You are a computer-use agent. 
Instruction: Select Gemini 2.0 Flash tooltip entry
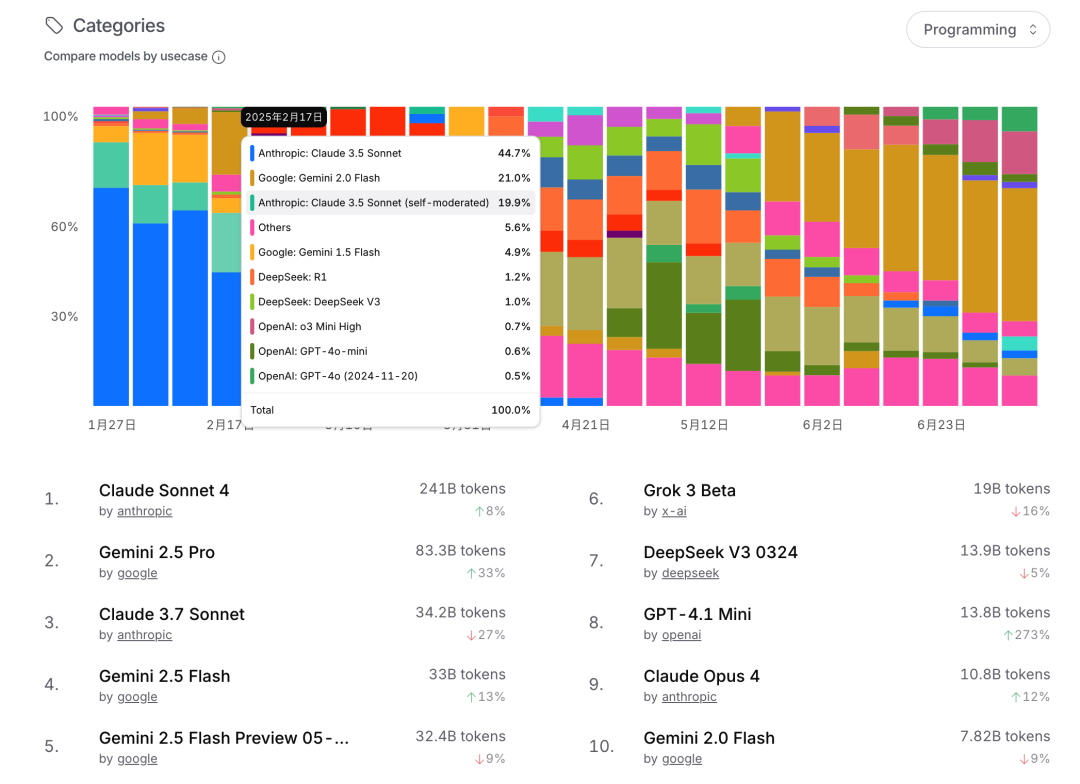pyautogui.click(x=391, y=178)
